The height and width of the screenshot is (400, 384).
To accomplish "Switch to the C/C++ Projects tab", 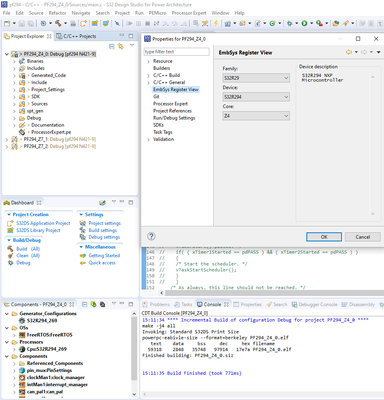I will coord(76,36).
